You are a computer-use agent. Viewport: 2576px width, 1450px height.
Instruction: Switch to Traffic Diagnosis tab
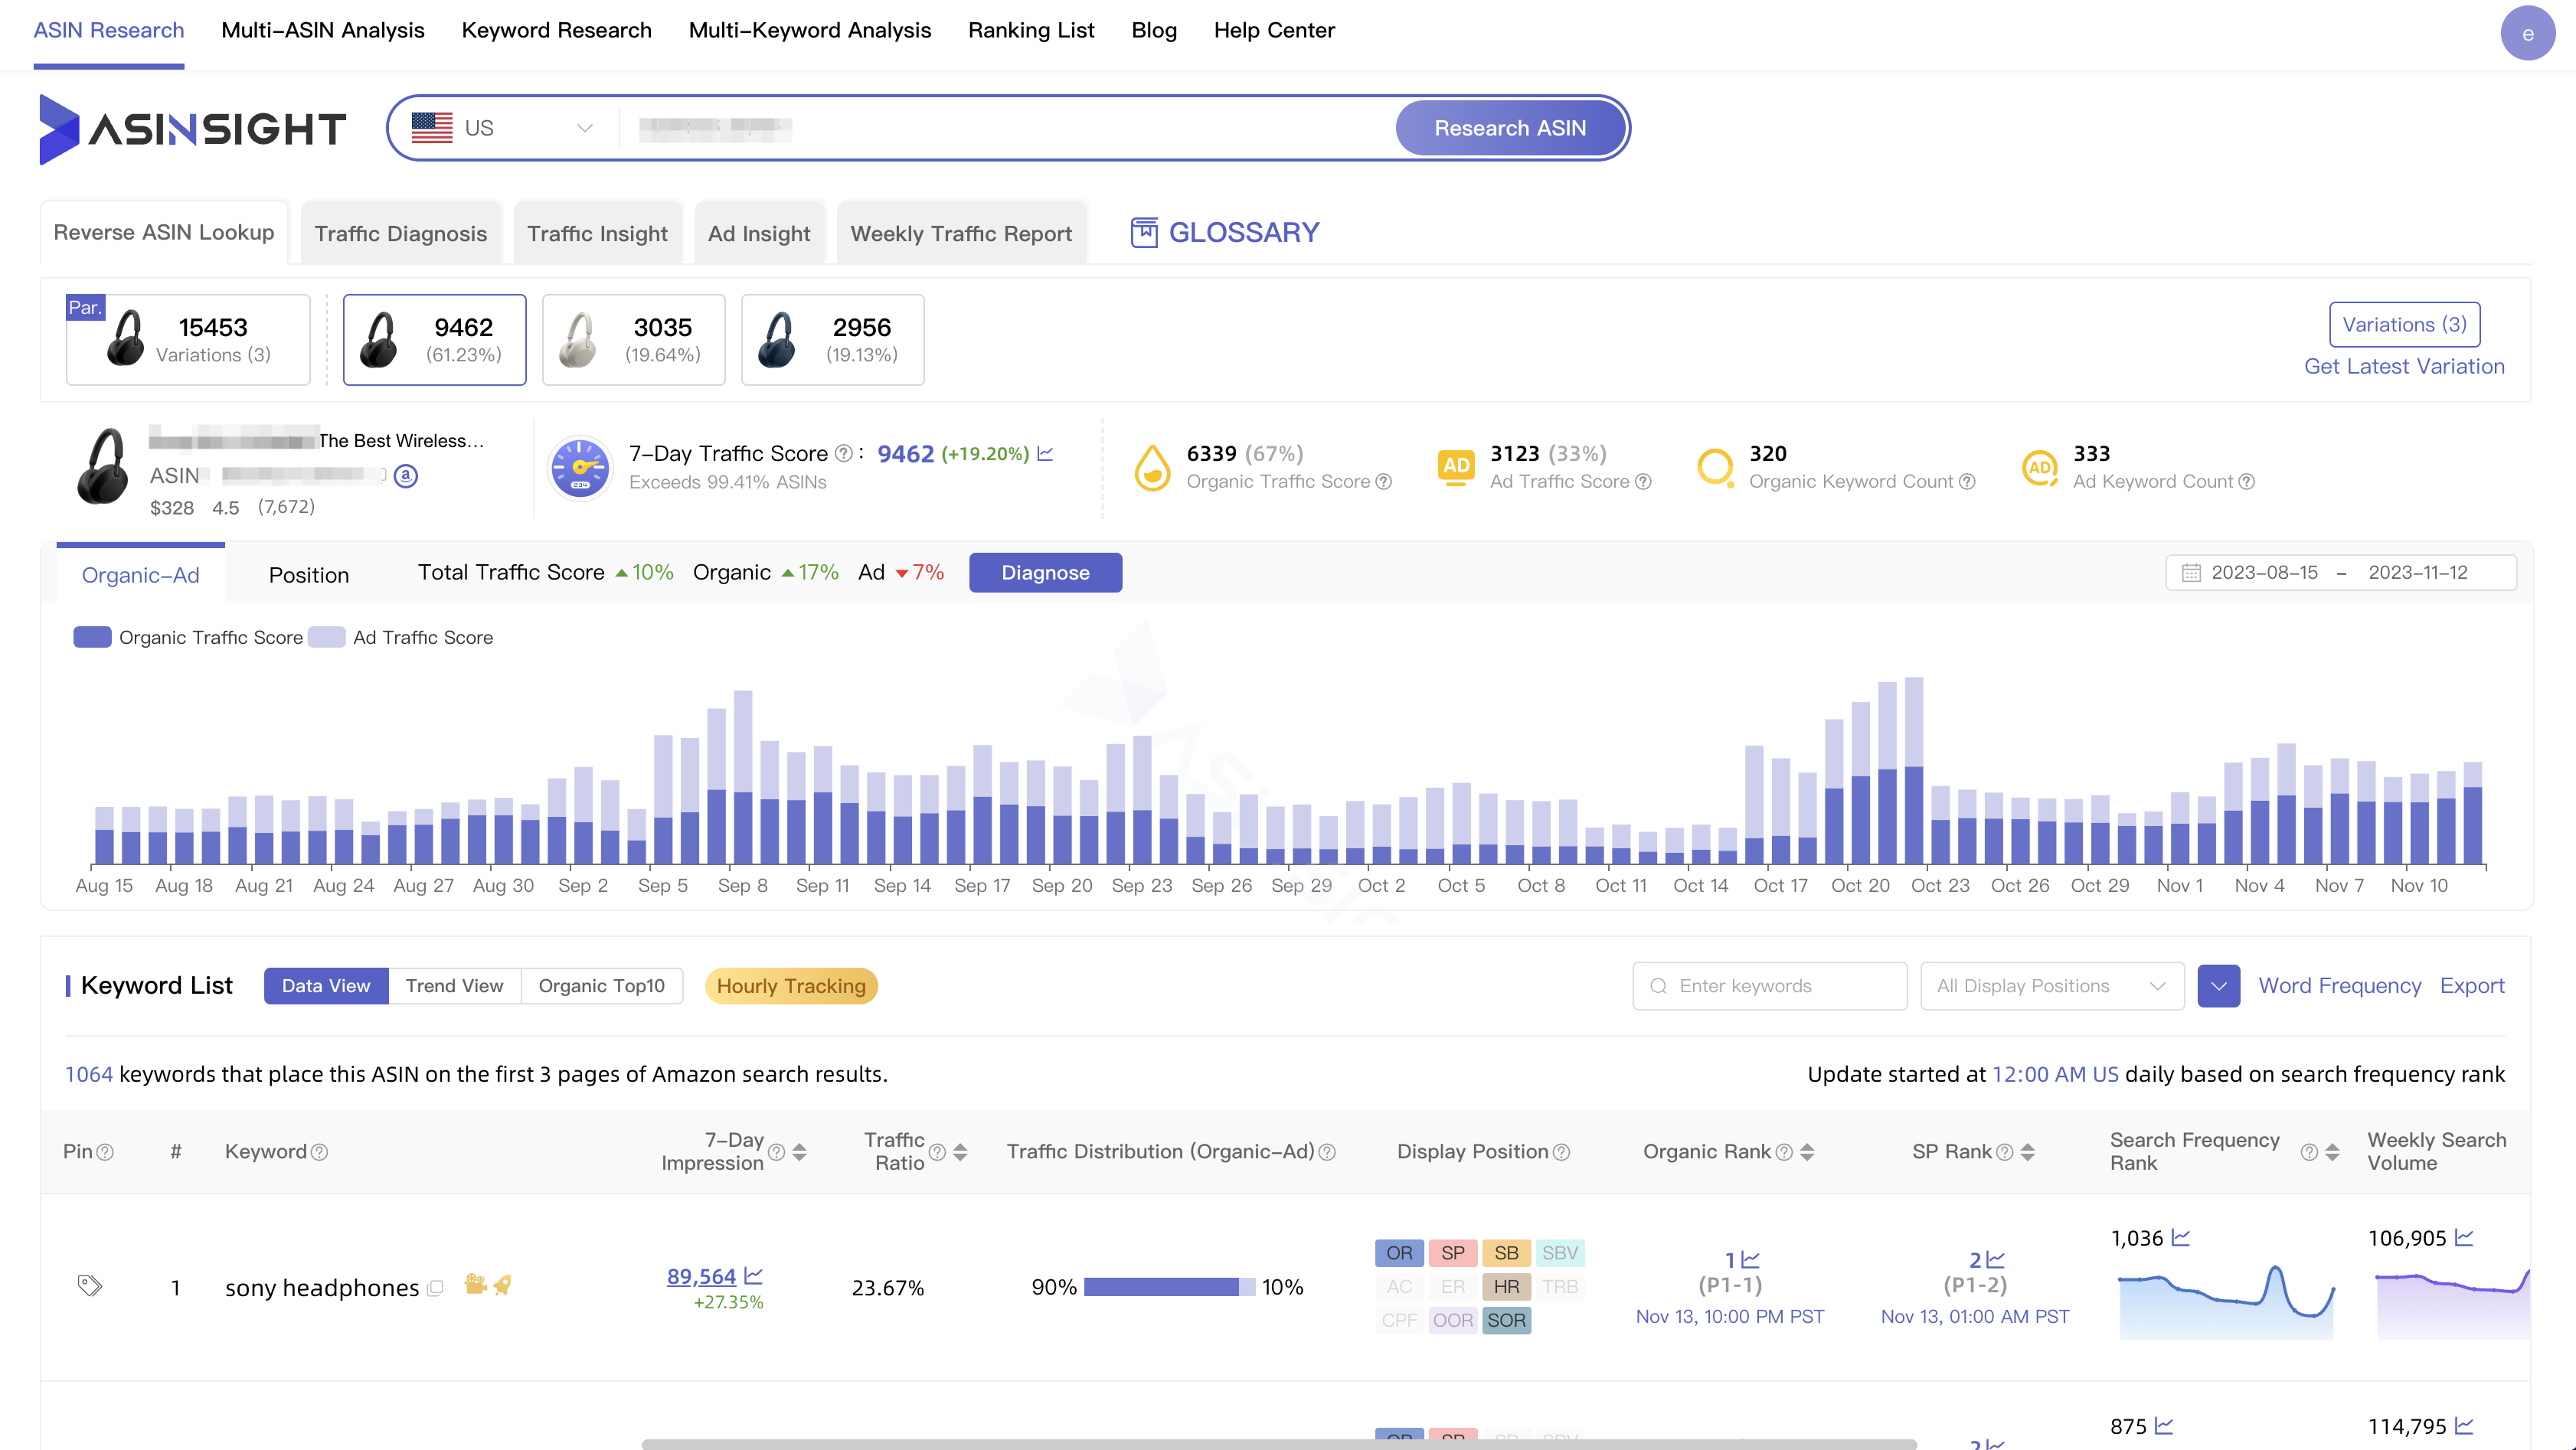[400, 233]
